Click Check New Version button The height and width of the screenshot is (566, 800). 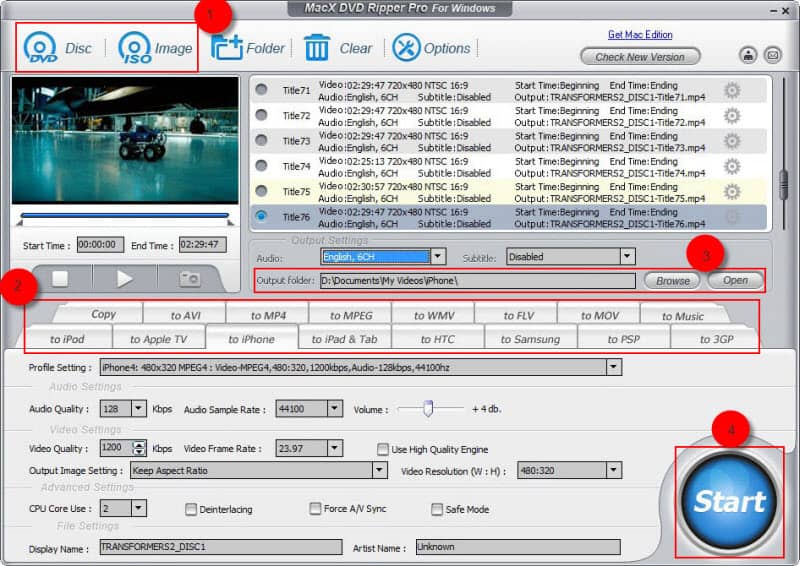[640, 57]
